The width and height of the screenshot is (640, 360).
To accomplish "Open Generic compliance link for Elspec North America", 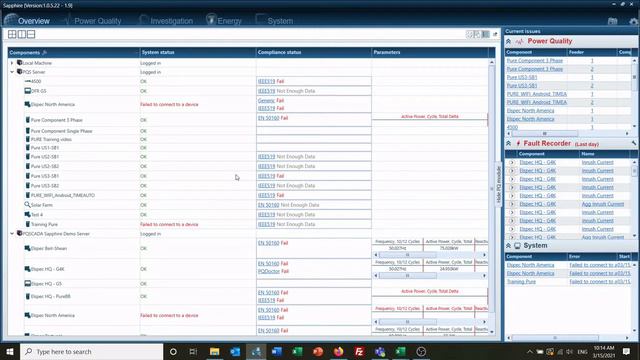I will click(266, 100).
